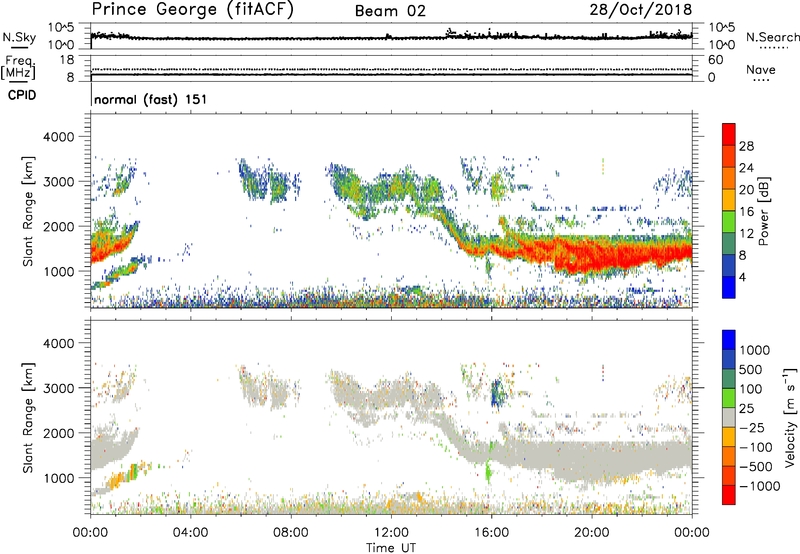Click the strong red power echo near 20:00
This screenshot has height=554, width=800.
[592, 254]
